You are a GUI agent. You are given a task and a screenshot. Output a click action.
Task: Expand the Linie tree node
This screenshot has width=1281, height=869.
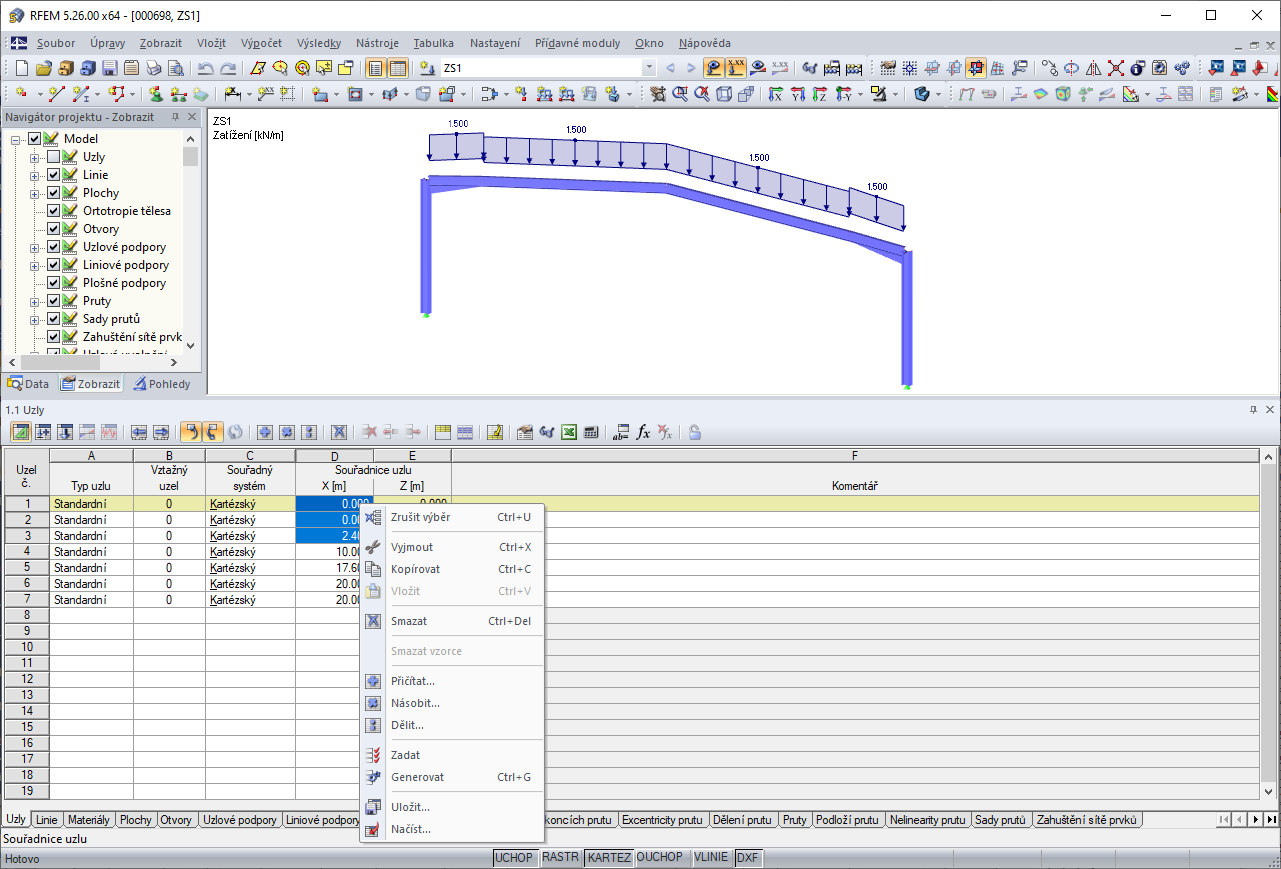pos(35,175)
